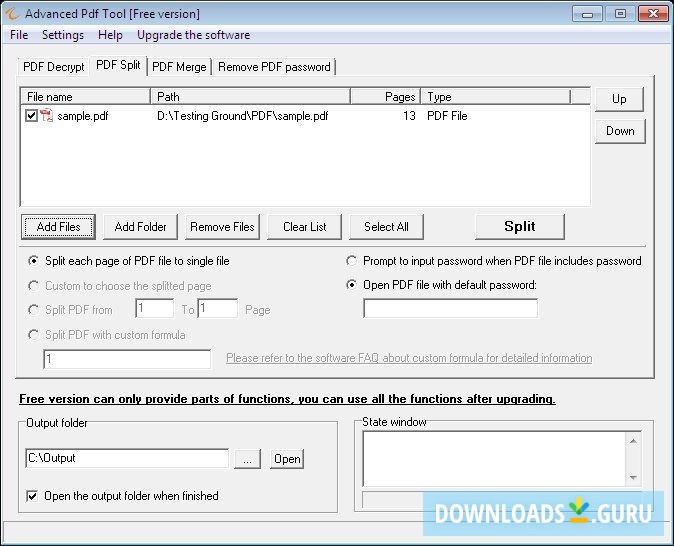
Task: Open Upgrade the software menu
Action: pos(193,35)
